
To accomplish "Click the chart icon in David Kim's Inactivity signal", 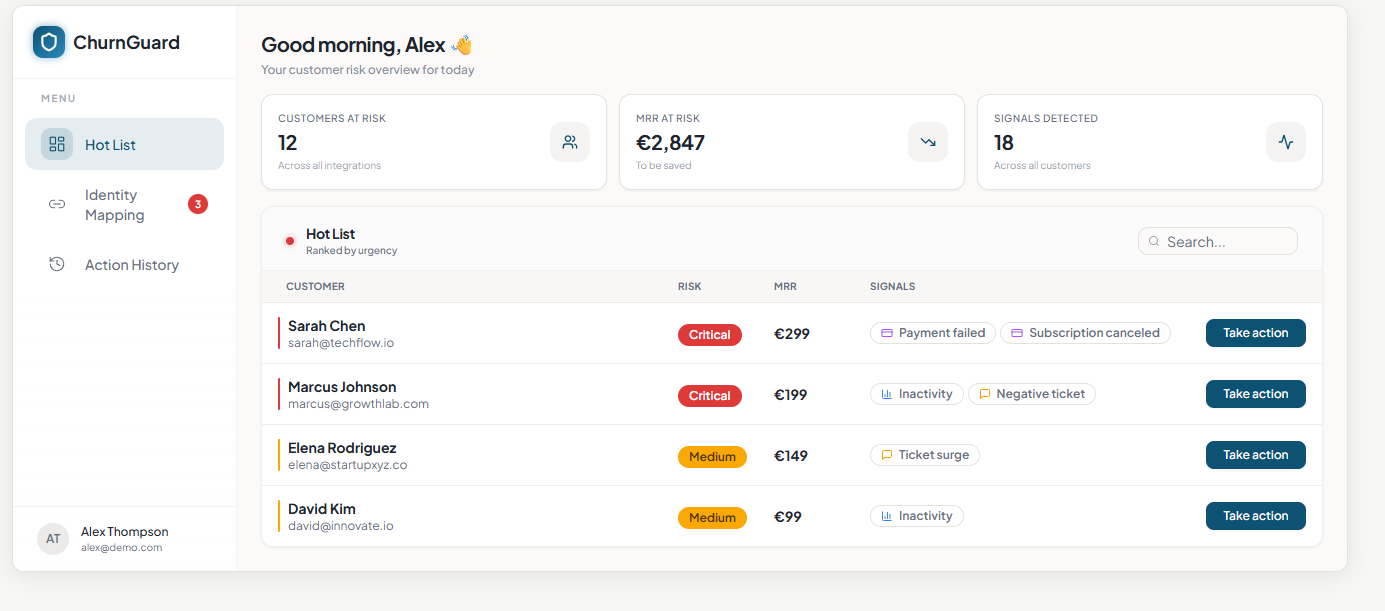I will [889, 515].
